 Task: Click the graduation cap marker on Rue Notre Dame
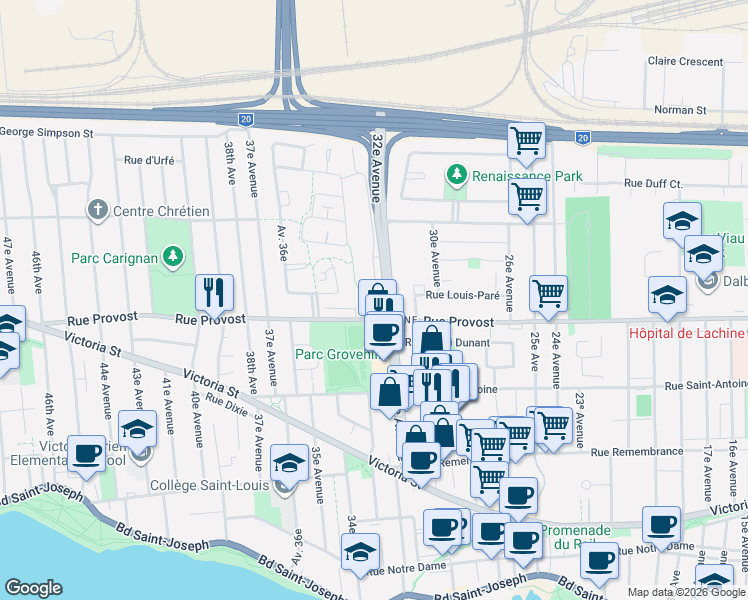(360, 553)
